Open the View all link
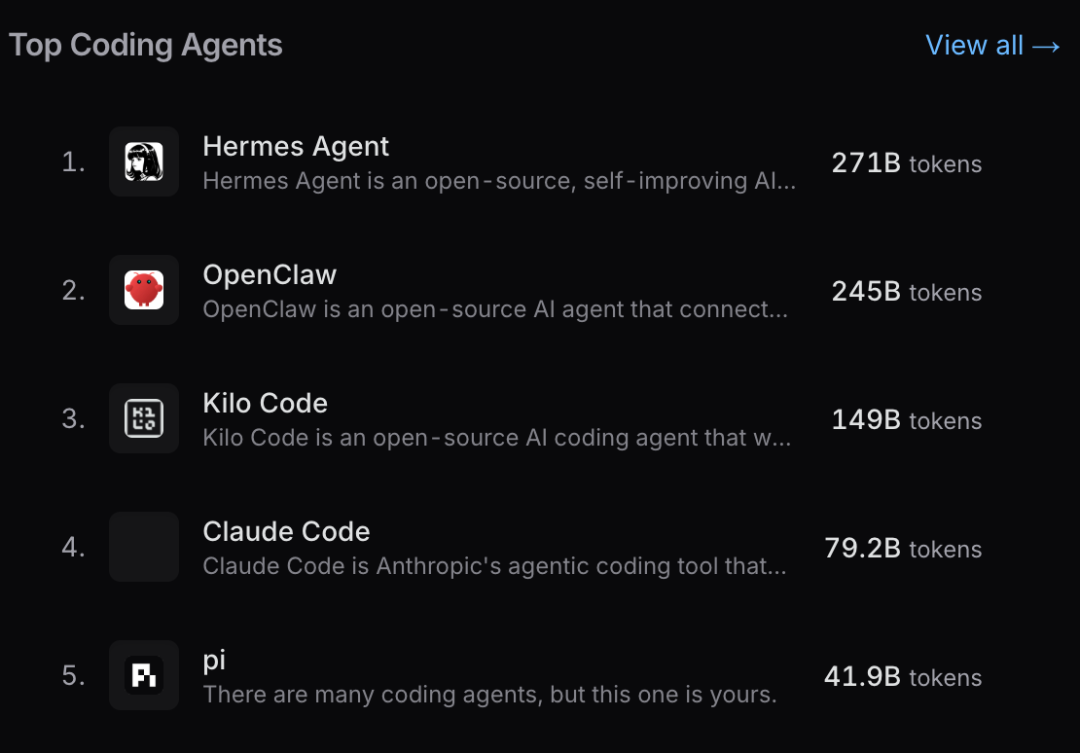The image size is (1080, 753). coord(993,45)
